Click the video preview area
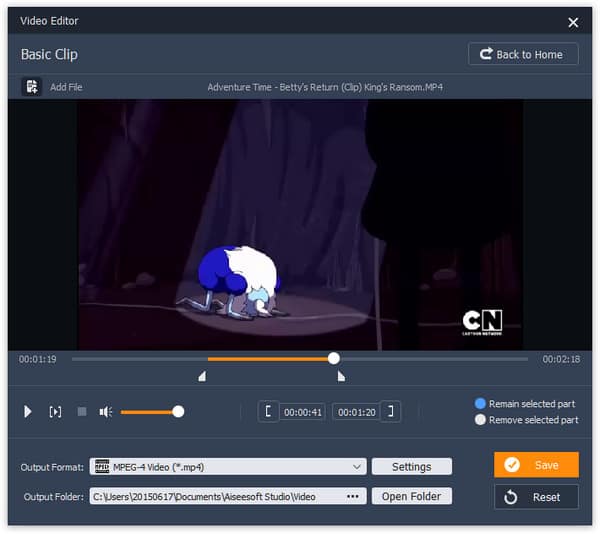 pos(300,225)
